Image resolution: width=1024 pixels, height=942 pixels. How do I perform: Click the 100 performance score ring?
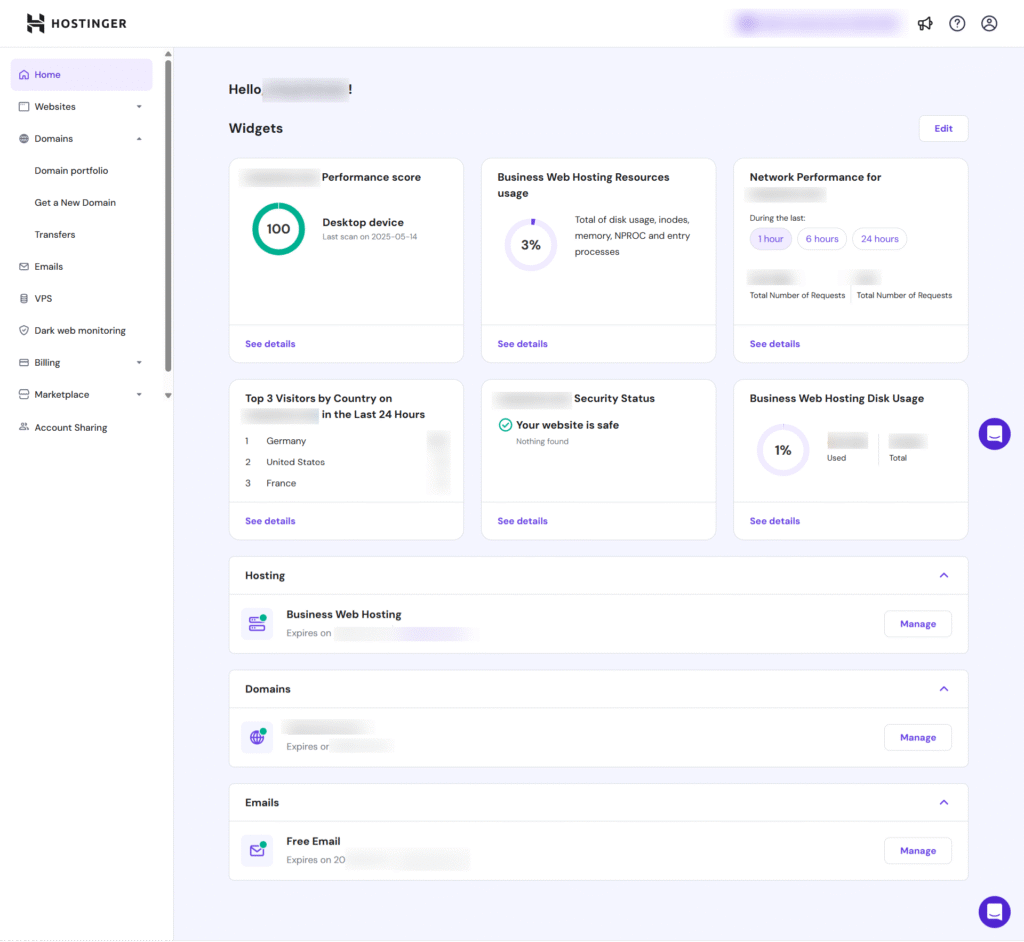click(278, 229)
